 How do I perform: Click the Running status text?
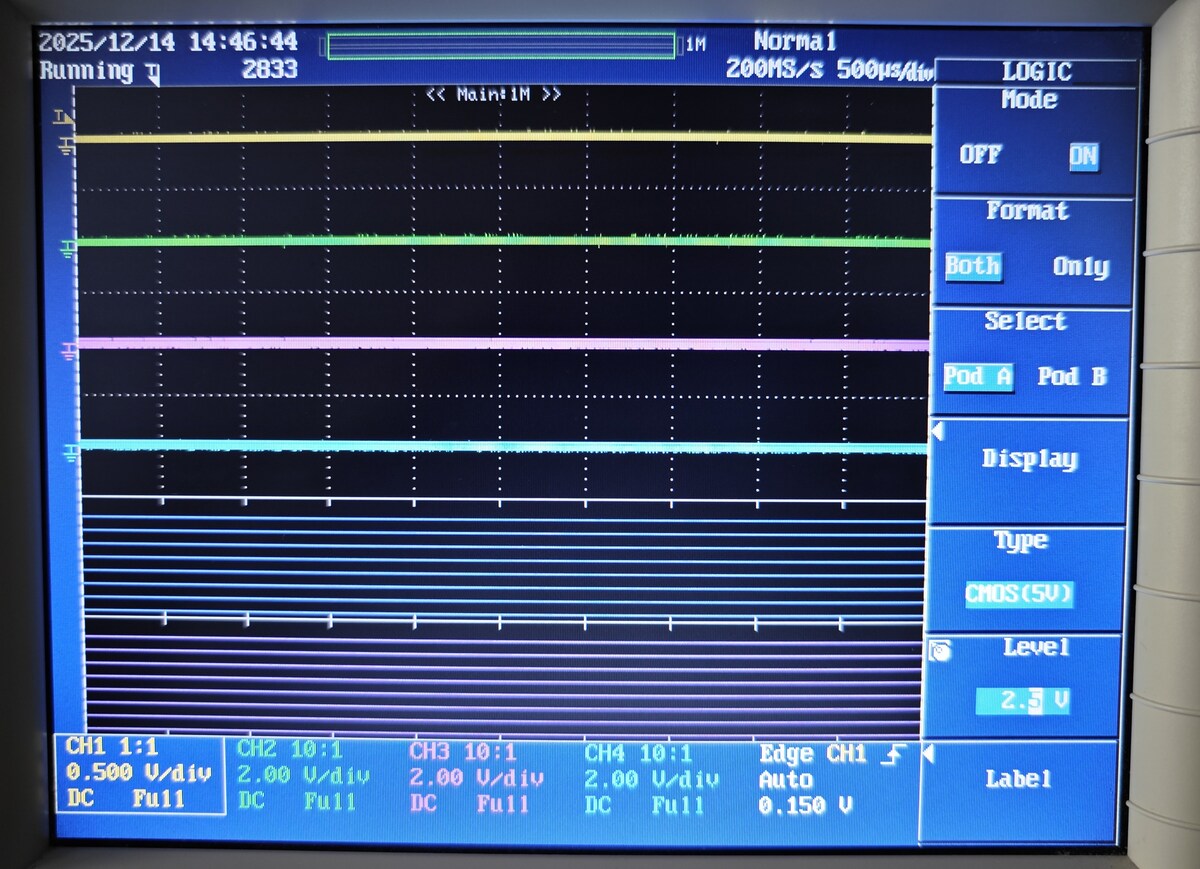[x=86, y=71]
